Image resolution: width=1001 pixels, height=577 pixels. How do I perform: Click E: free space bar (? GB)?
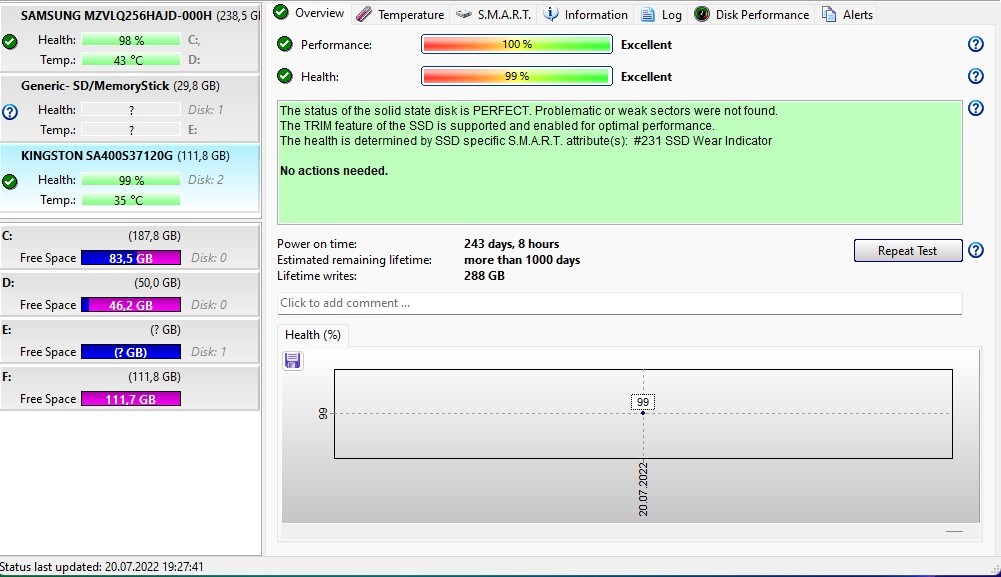click(131, 352)
